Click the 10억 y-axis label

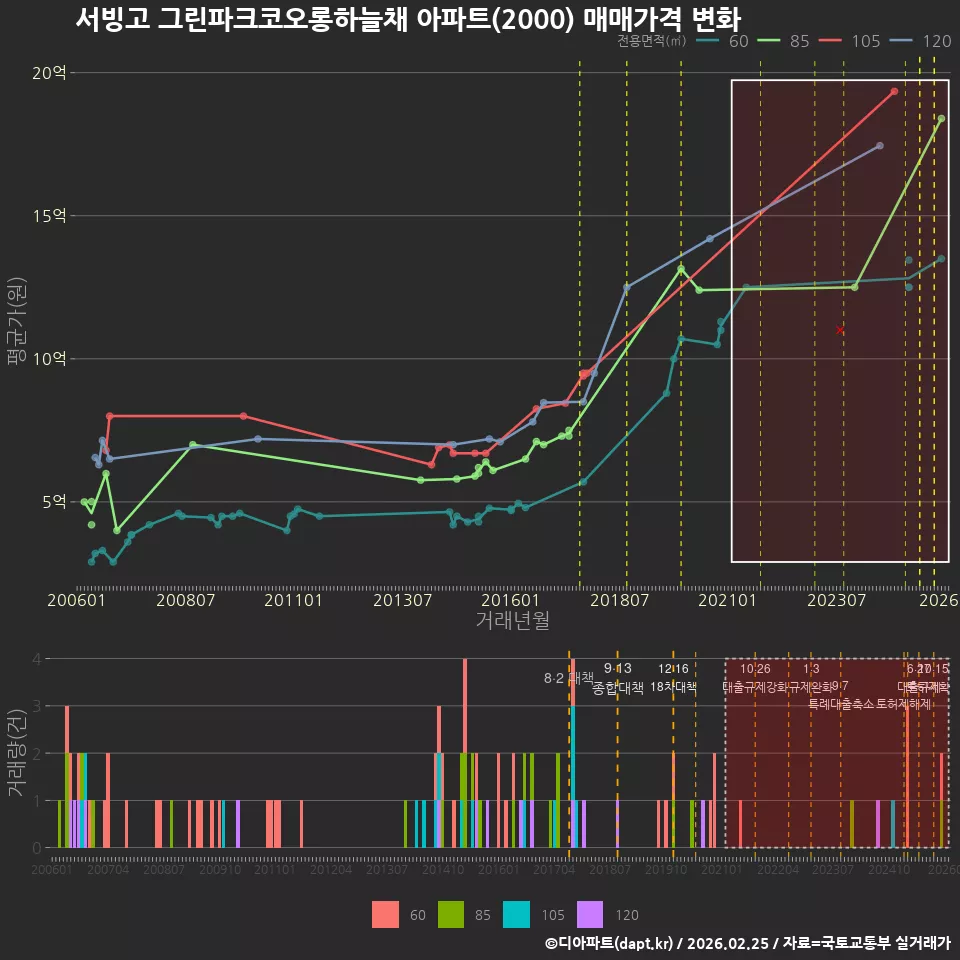(50, 358)
